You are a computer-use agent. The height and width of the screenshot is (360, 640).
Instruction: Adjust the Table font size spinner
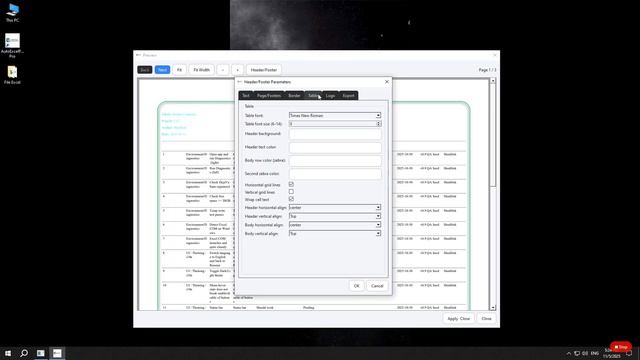coord(378,124)
